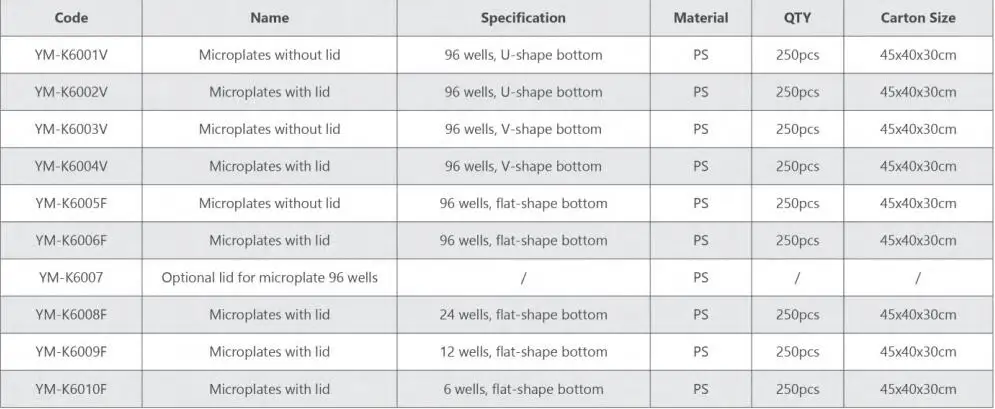Select the YM-K6002V code cell
The width and height of the screenshot is (995, 409).
(x=71, y=92)
